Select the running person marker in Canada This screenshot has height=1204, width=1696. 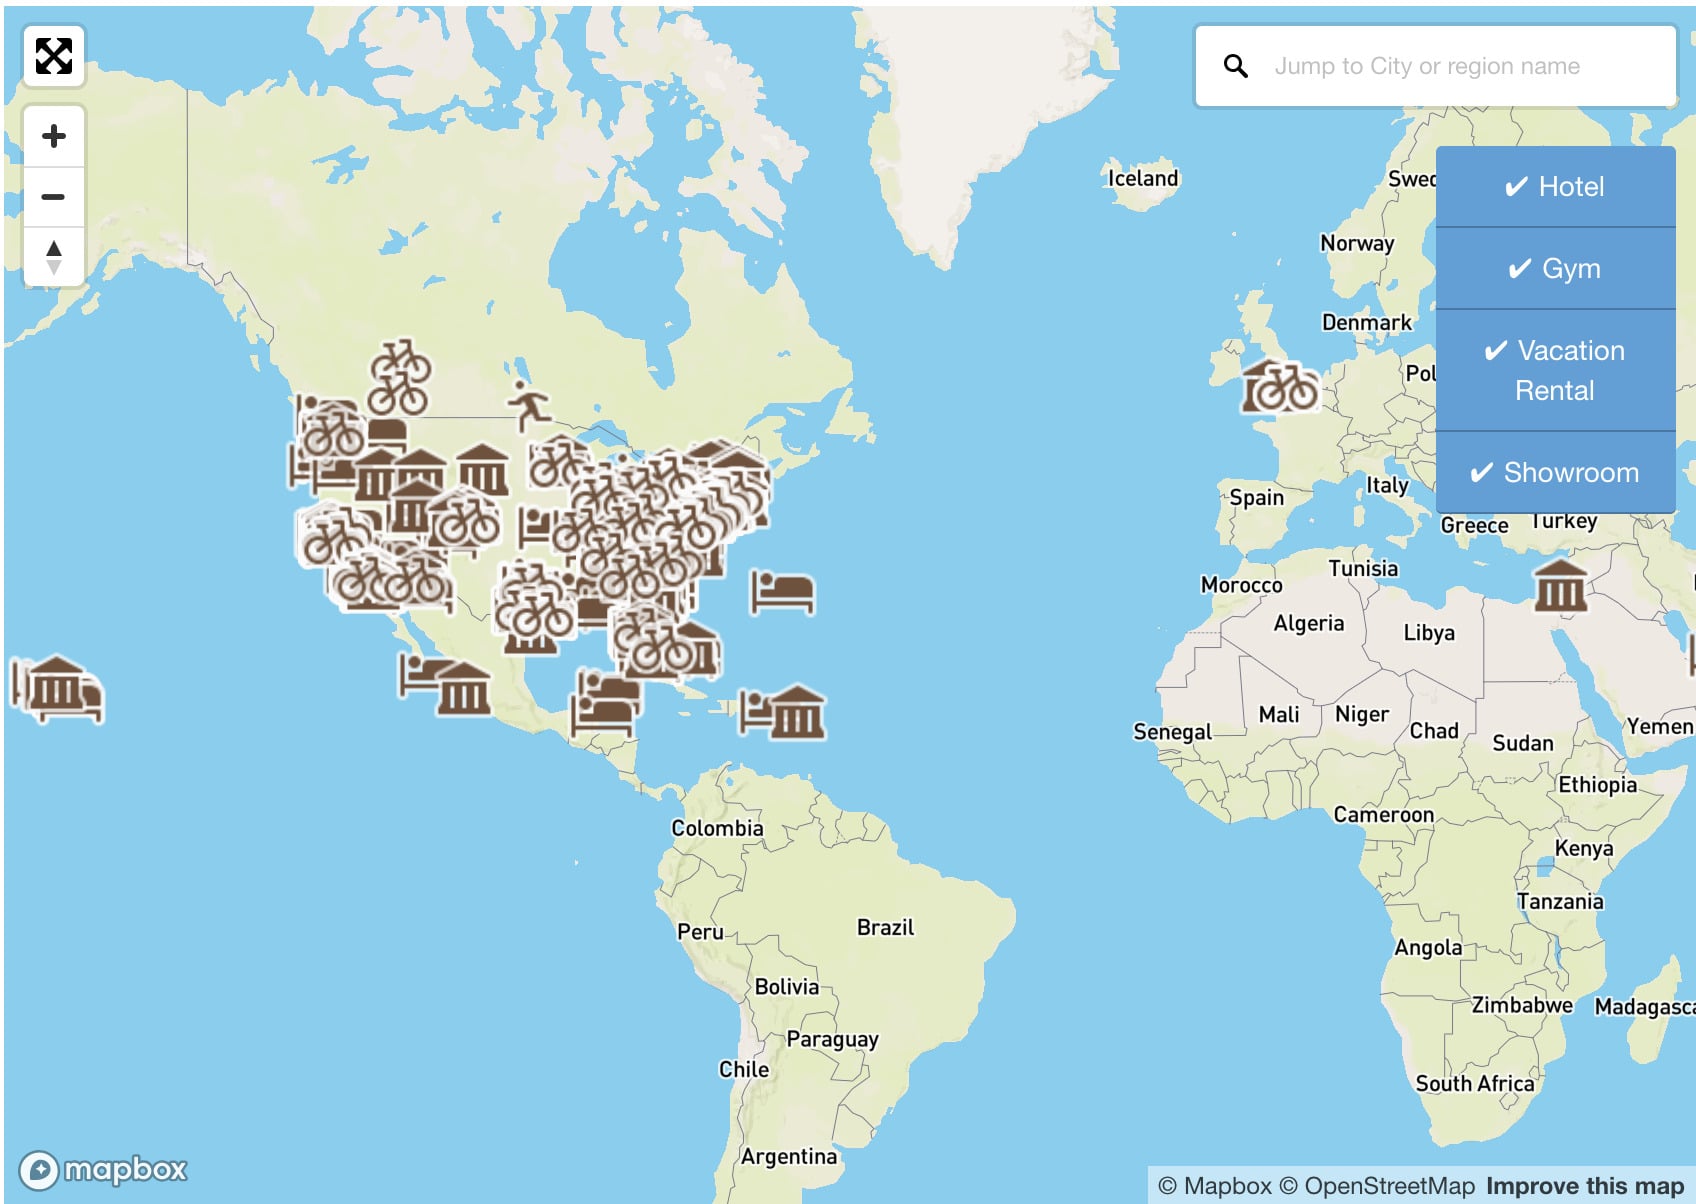tap(529, 404)
